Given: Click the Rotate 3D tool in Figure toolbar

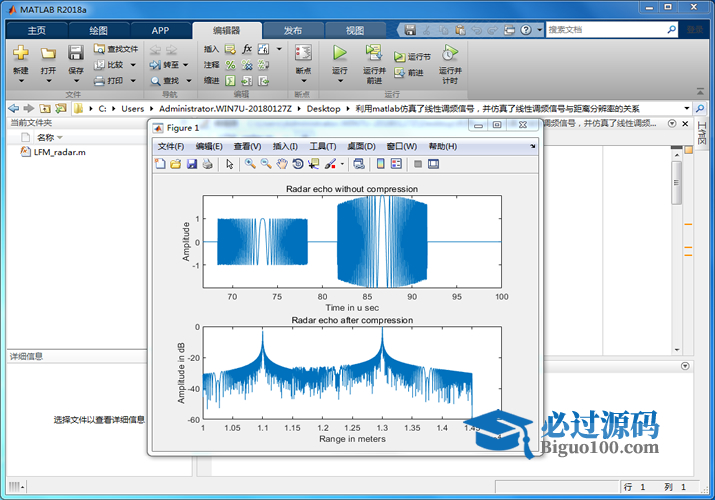Looking at the screenshot, I should tap(298, 164).
